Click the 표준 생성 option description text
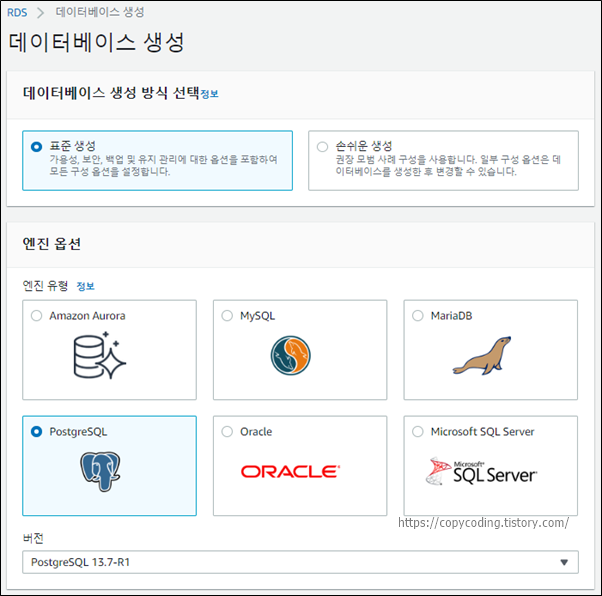Screen dimensions: 602x596 point(163,165)
